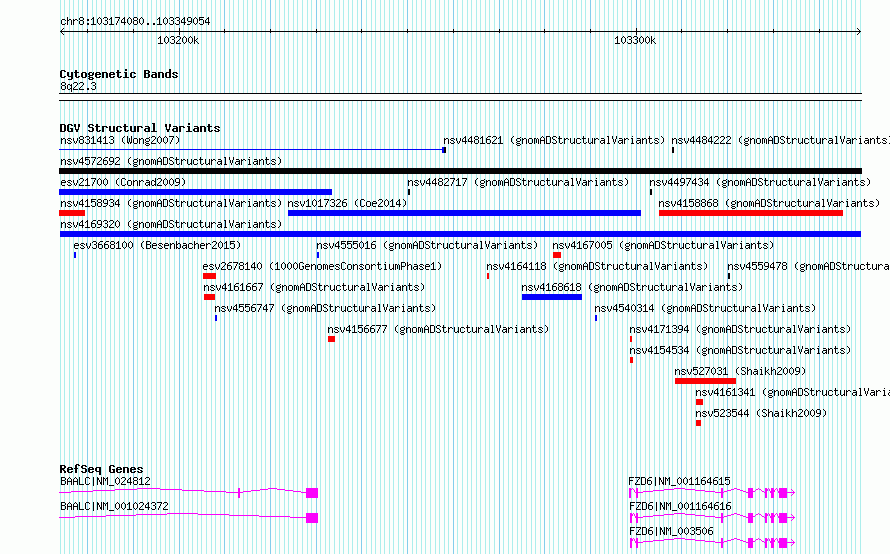Image resolution: width=890 pixels, height=554 pixels.
Task: Click the nsv831413 (Wong2007) variant label
Action: pyautogui.click(x=120, y=141)
